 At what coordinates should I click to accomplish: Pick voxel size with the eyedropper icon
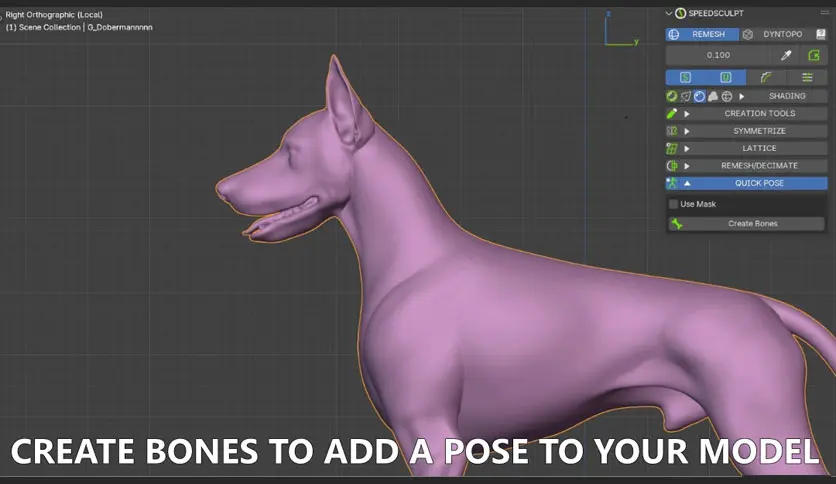point(786,55)
